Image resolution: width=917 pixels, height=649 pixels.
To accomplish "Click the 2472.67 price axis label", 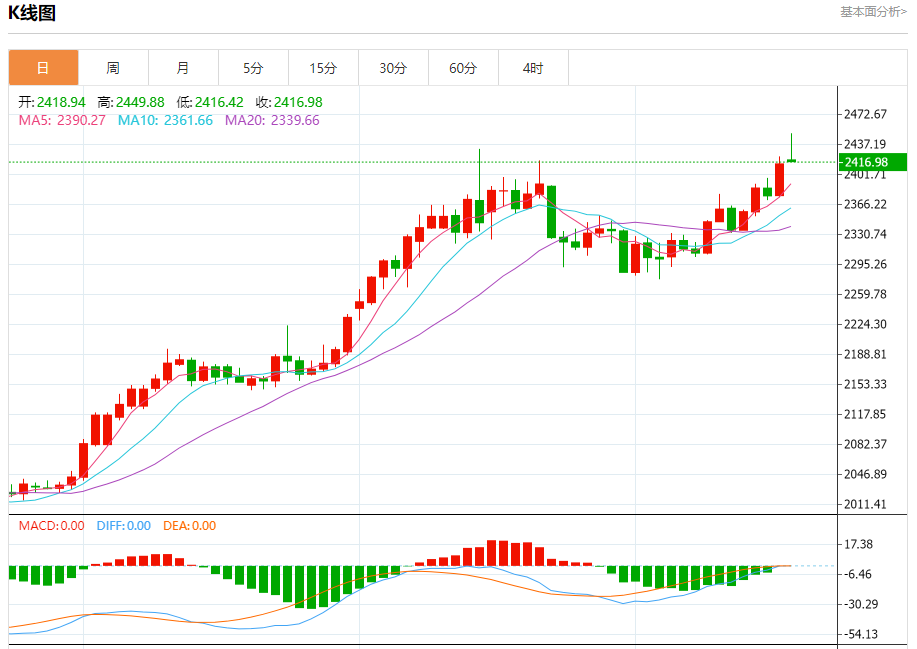I will (865, 114).
